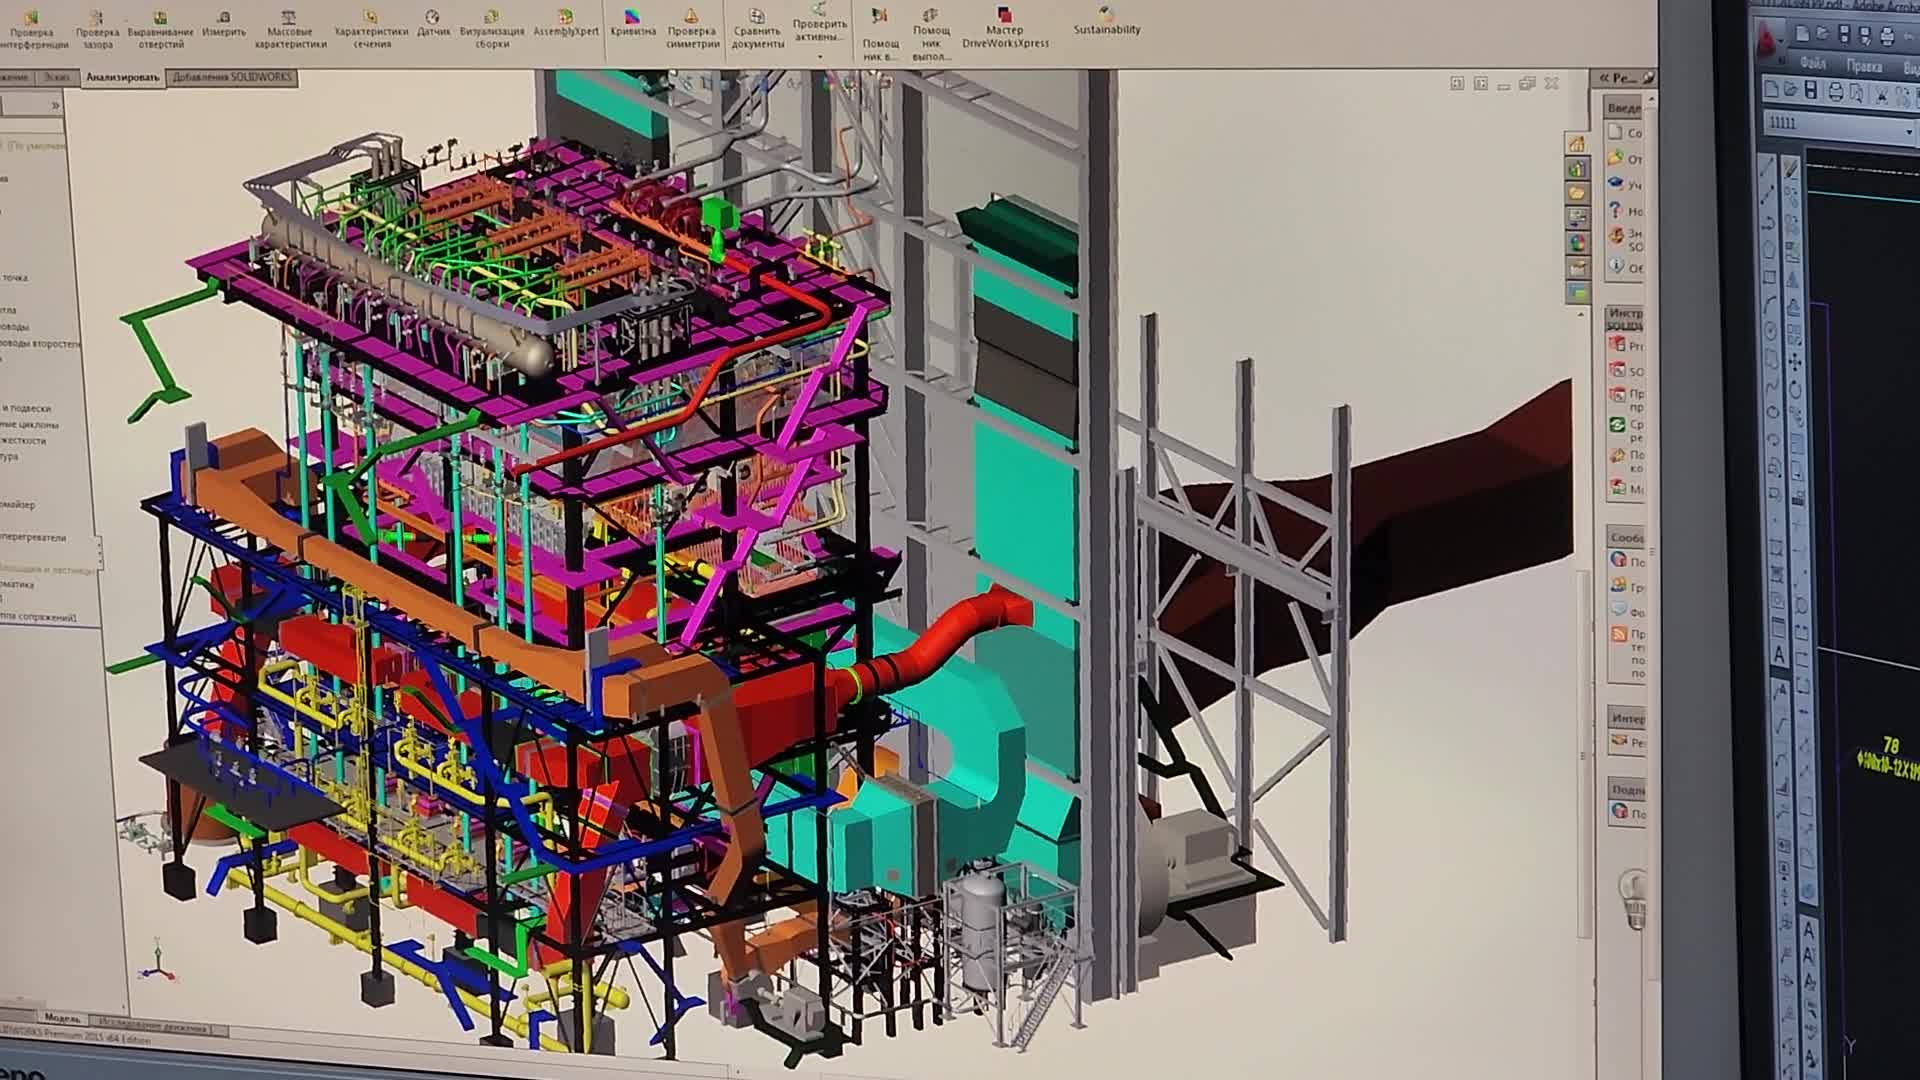Open Мастер DriveWorksXpress

[x=1005, y=29]
